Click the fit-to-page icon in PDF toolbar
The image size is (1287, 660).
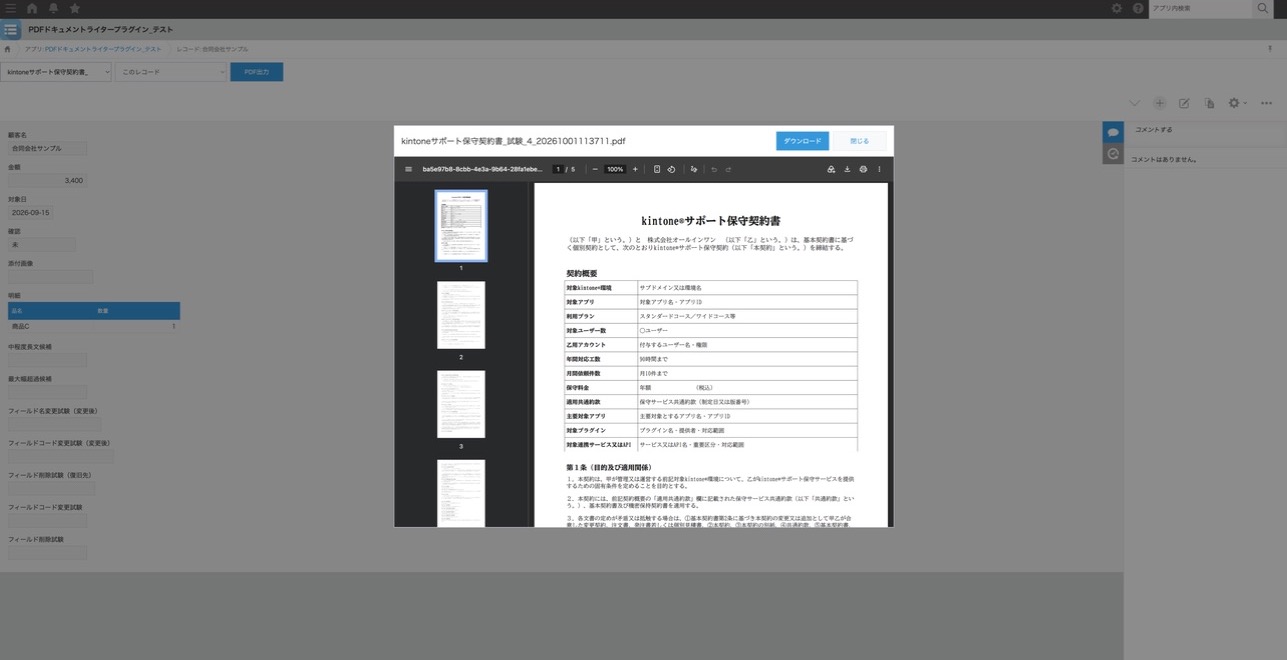(657, 169)
